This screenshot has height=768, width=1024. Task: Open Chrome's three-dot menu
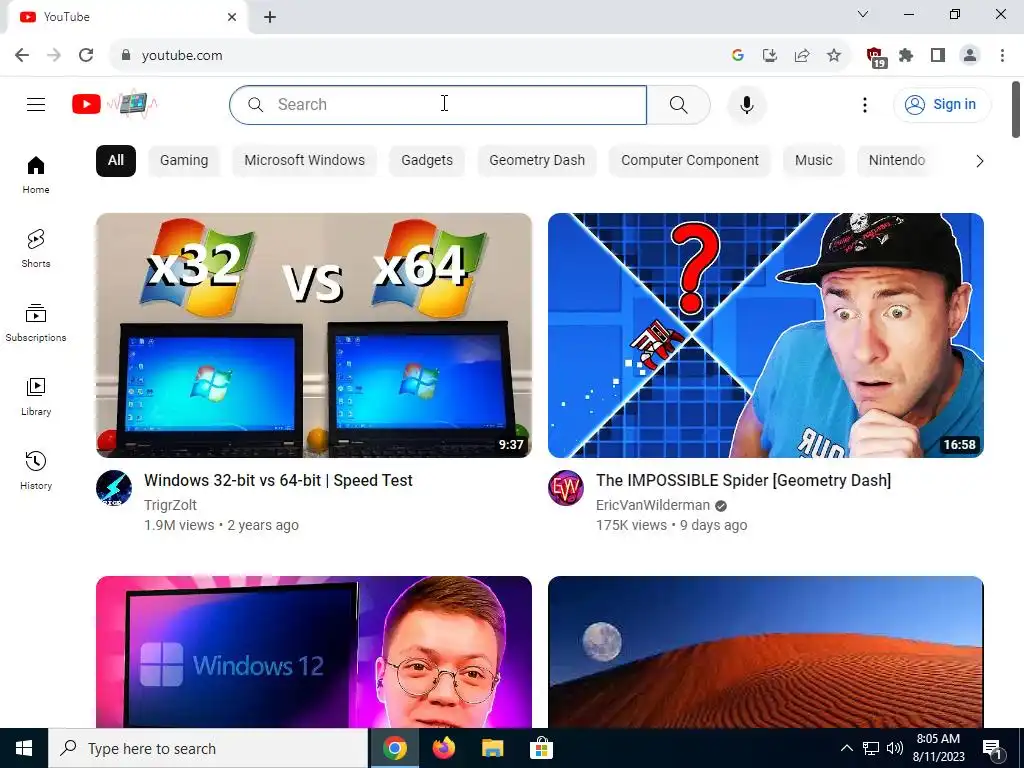[x=1002, y=56]
